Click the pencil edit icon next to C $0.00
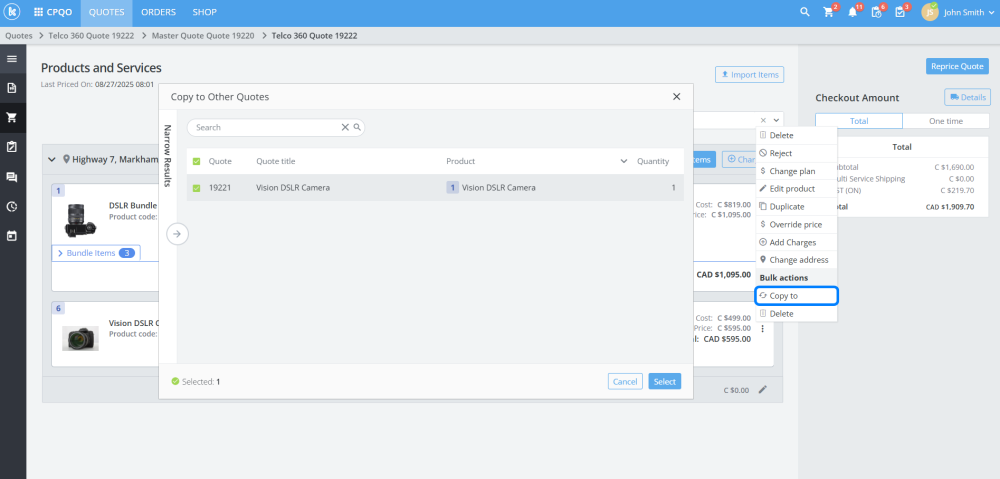Viewport: 1000px width, 479px height. [762, 390]
